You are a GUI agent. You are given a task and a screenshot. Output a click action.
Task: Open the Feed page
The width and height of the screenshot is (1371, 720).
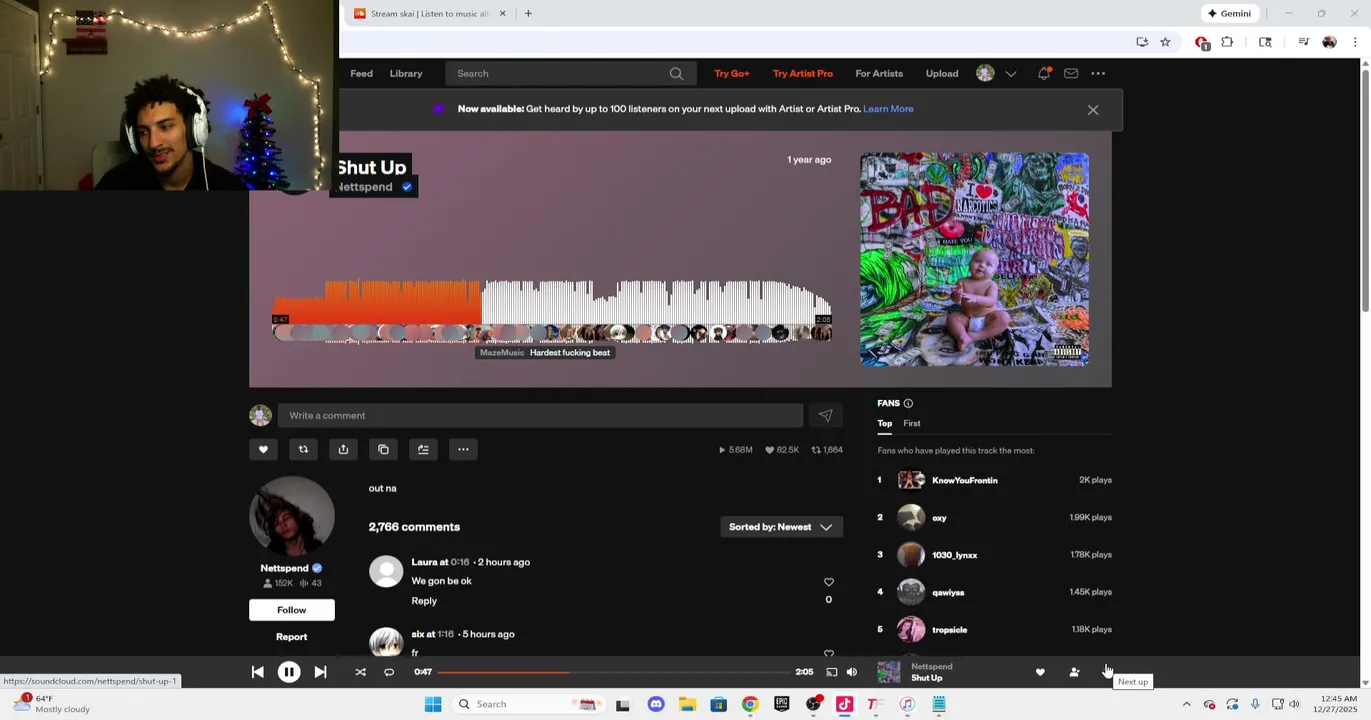(361, 73)
